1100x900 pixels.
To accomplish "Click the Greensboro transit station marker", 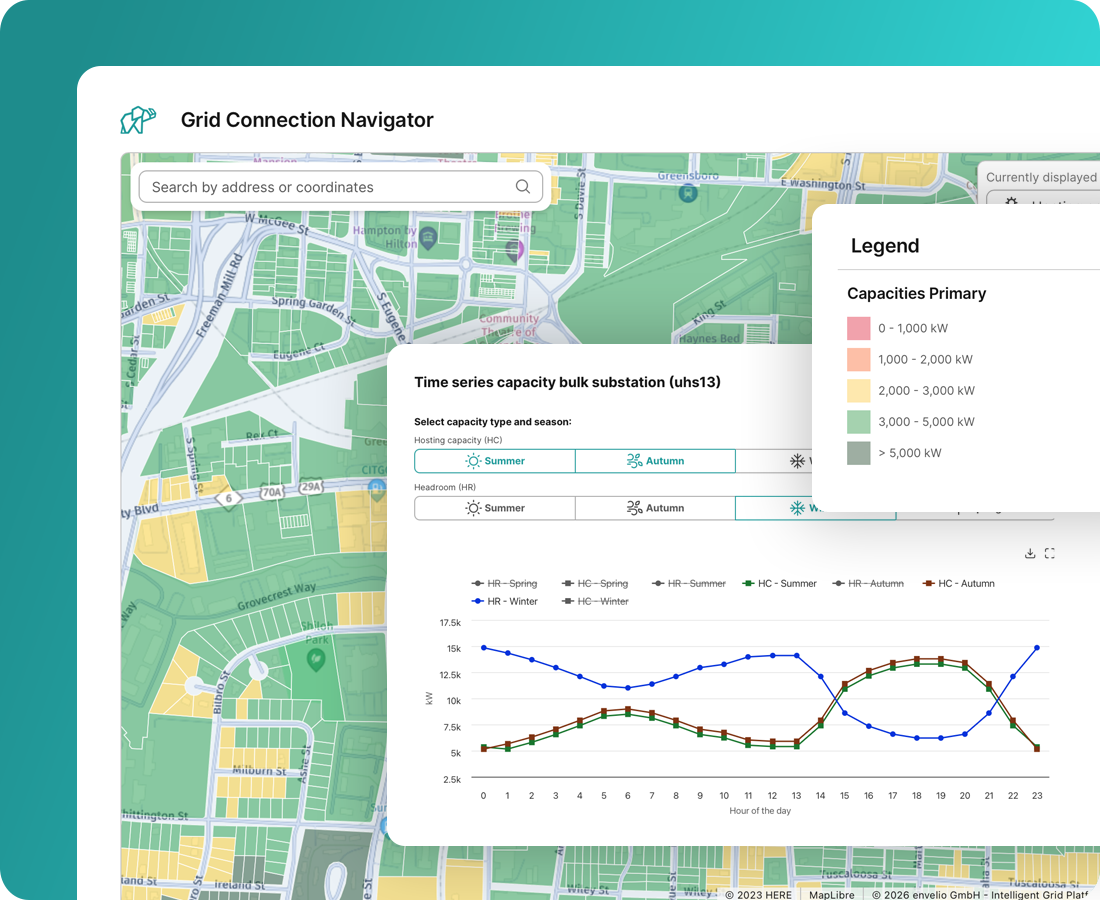I will point(688,193).
